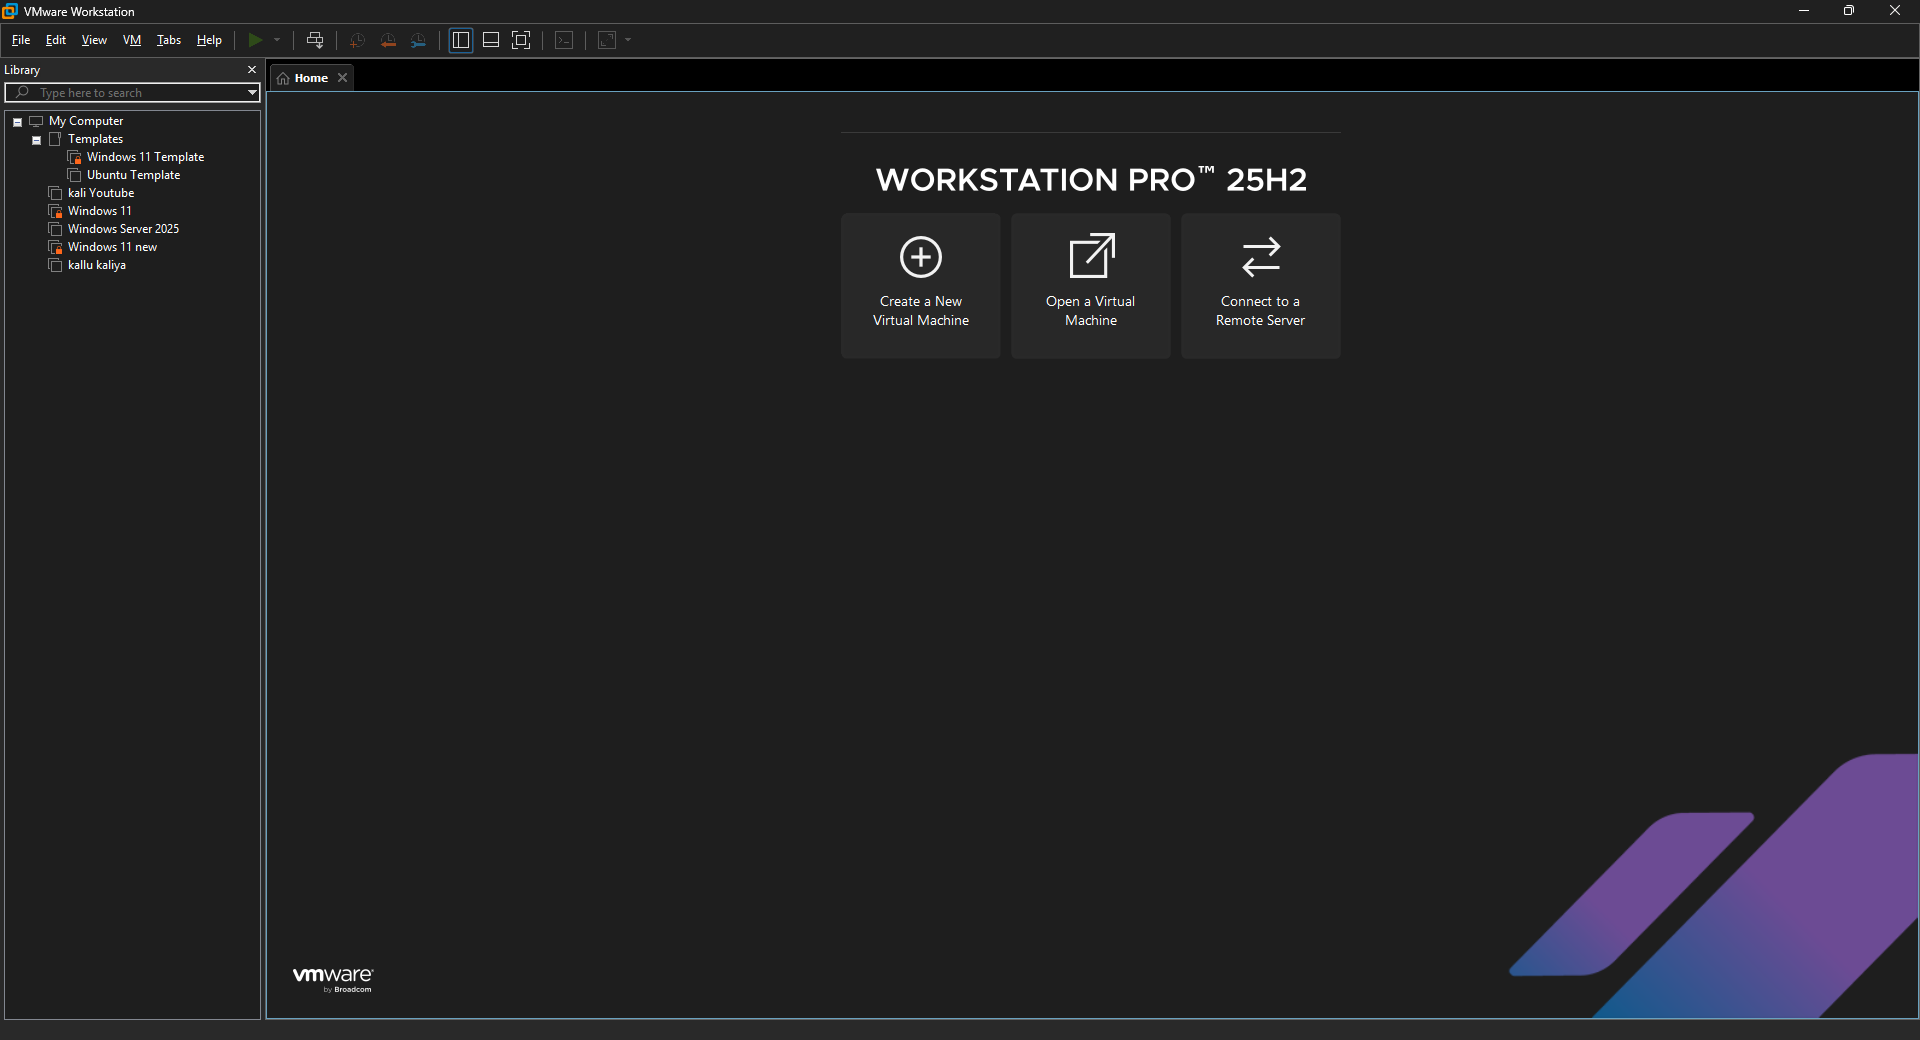
Task: Open the power options dropdown arrow
Action: pyautogui.click(x=277, y=40)
